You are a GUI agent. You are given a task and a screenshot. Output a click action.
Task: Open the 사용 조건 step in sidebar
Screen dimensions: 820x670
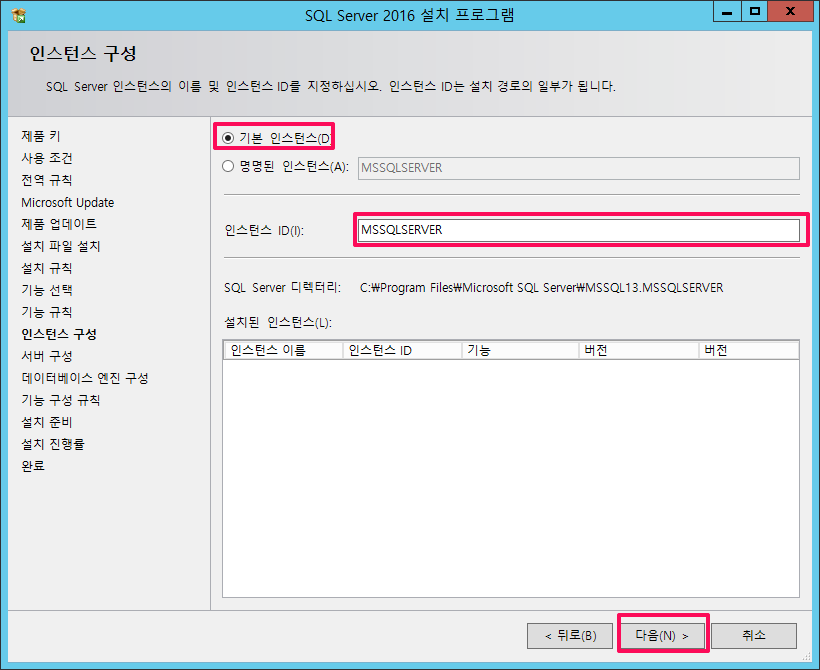point(47,158)
